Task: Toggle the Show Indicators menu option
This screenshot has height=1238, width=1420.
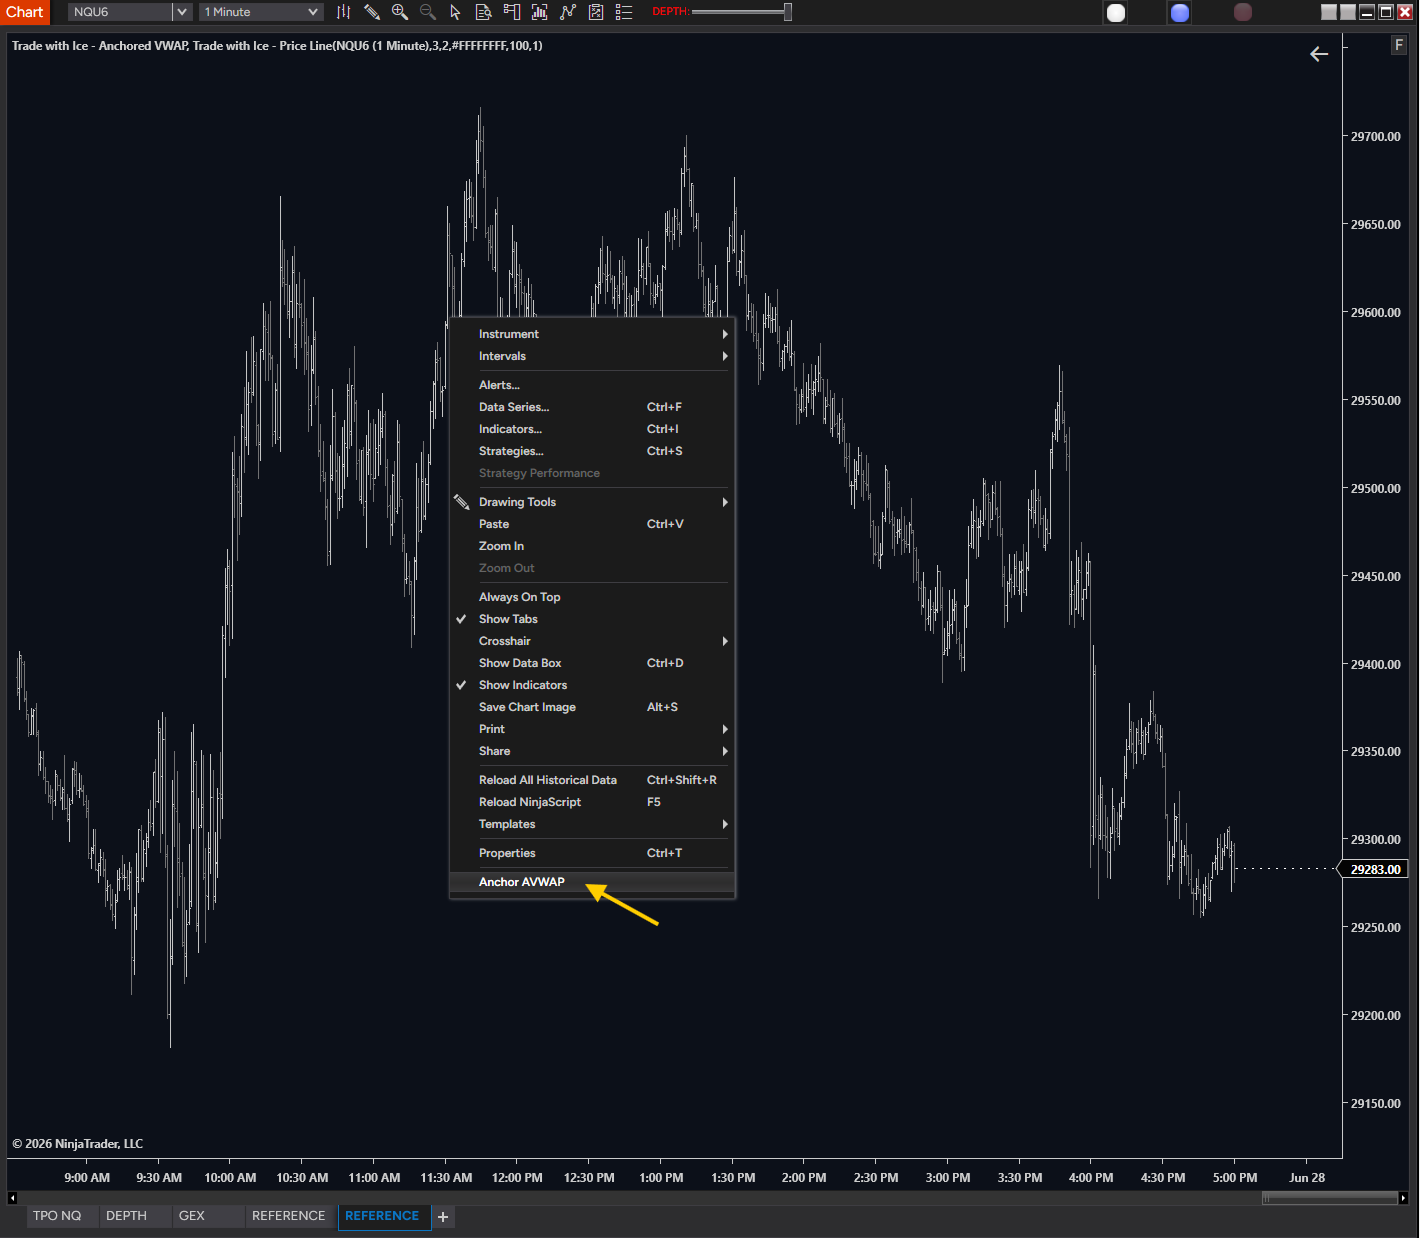Action: [592, 685]
